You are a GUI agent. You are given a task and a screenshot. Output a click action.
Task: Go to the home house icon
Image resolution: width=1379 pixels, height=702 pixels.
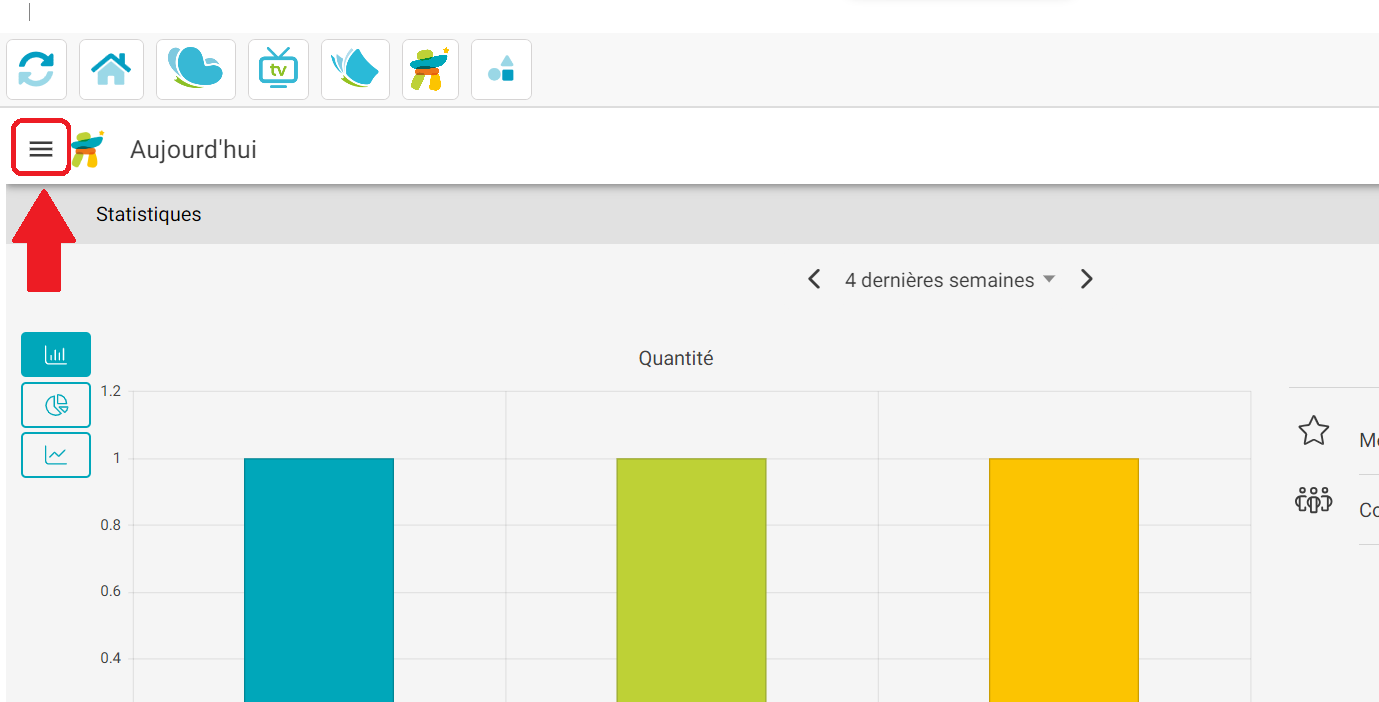pyautogui.click(x=111, y=70)
